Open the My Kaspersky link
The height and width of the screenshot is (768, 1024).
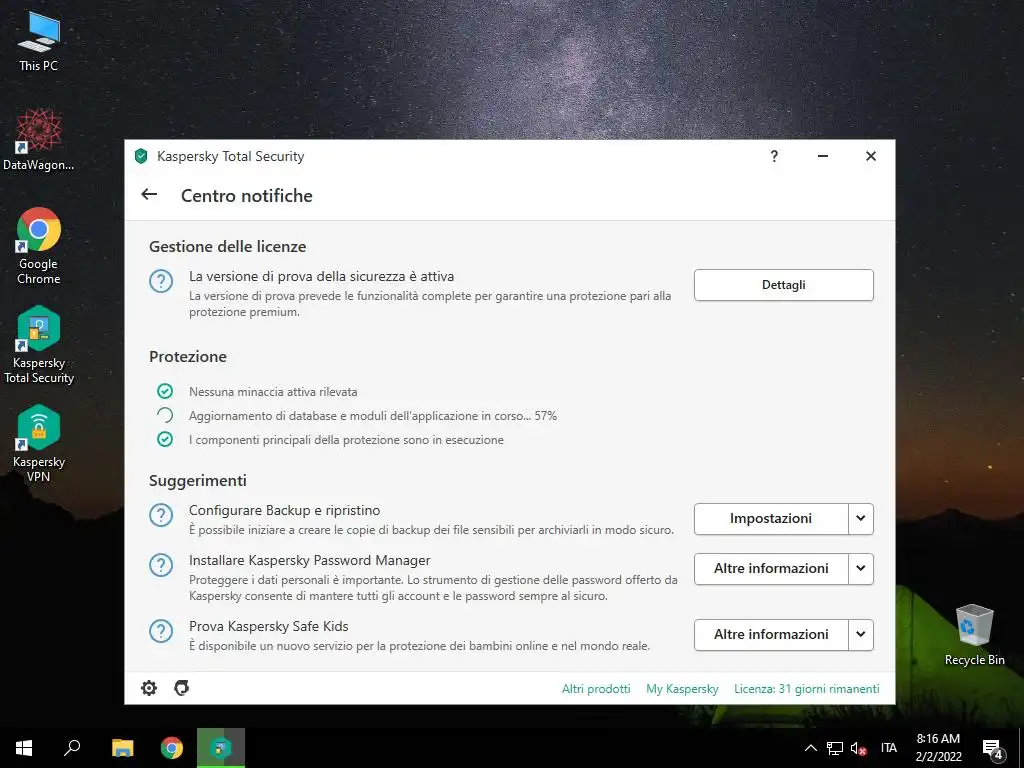pos(682,688)
